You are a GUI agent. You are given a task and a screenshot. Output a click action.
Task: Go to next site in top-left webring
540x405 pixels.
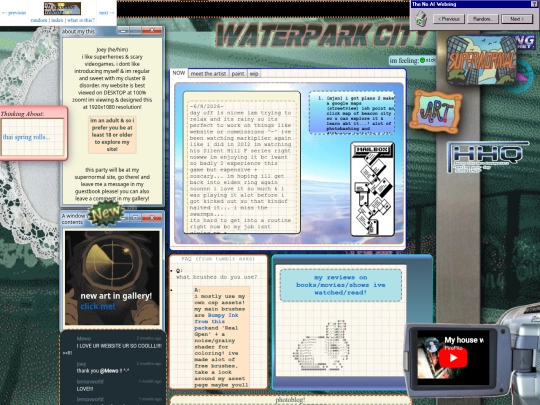click(x=106, y=13)
